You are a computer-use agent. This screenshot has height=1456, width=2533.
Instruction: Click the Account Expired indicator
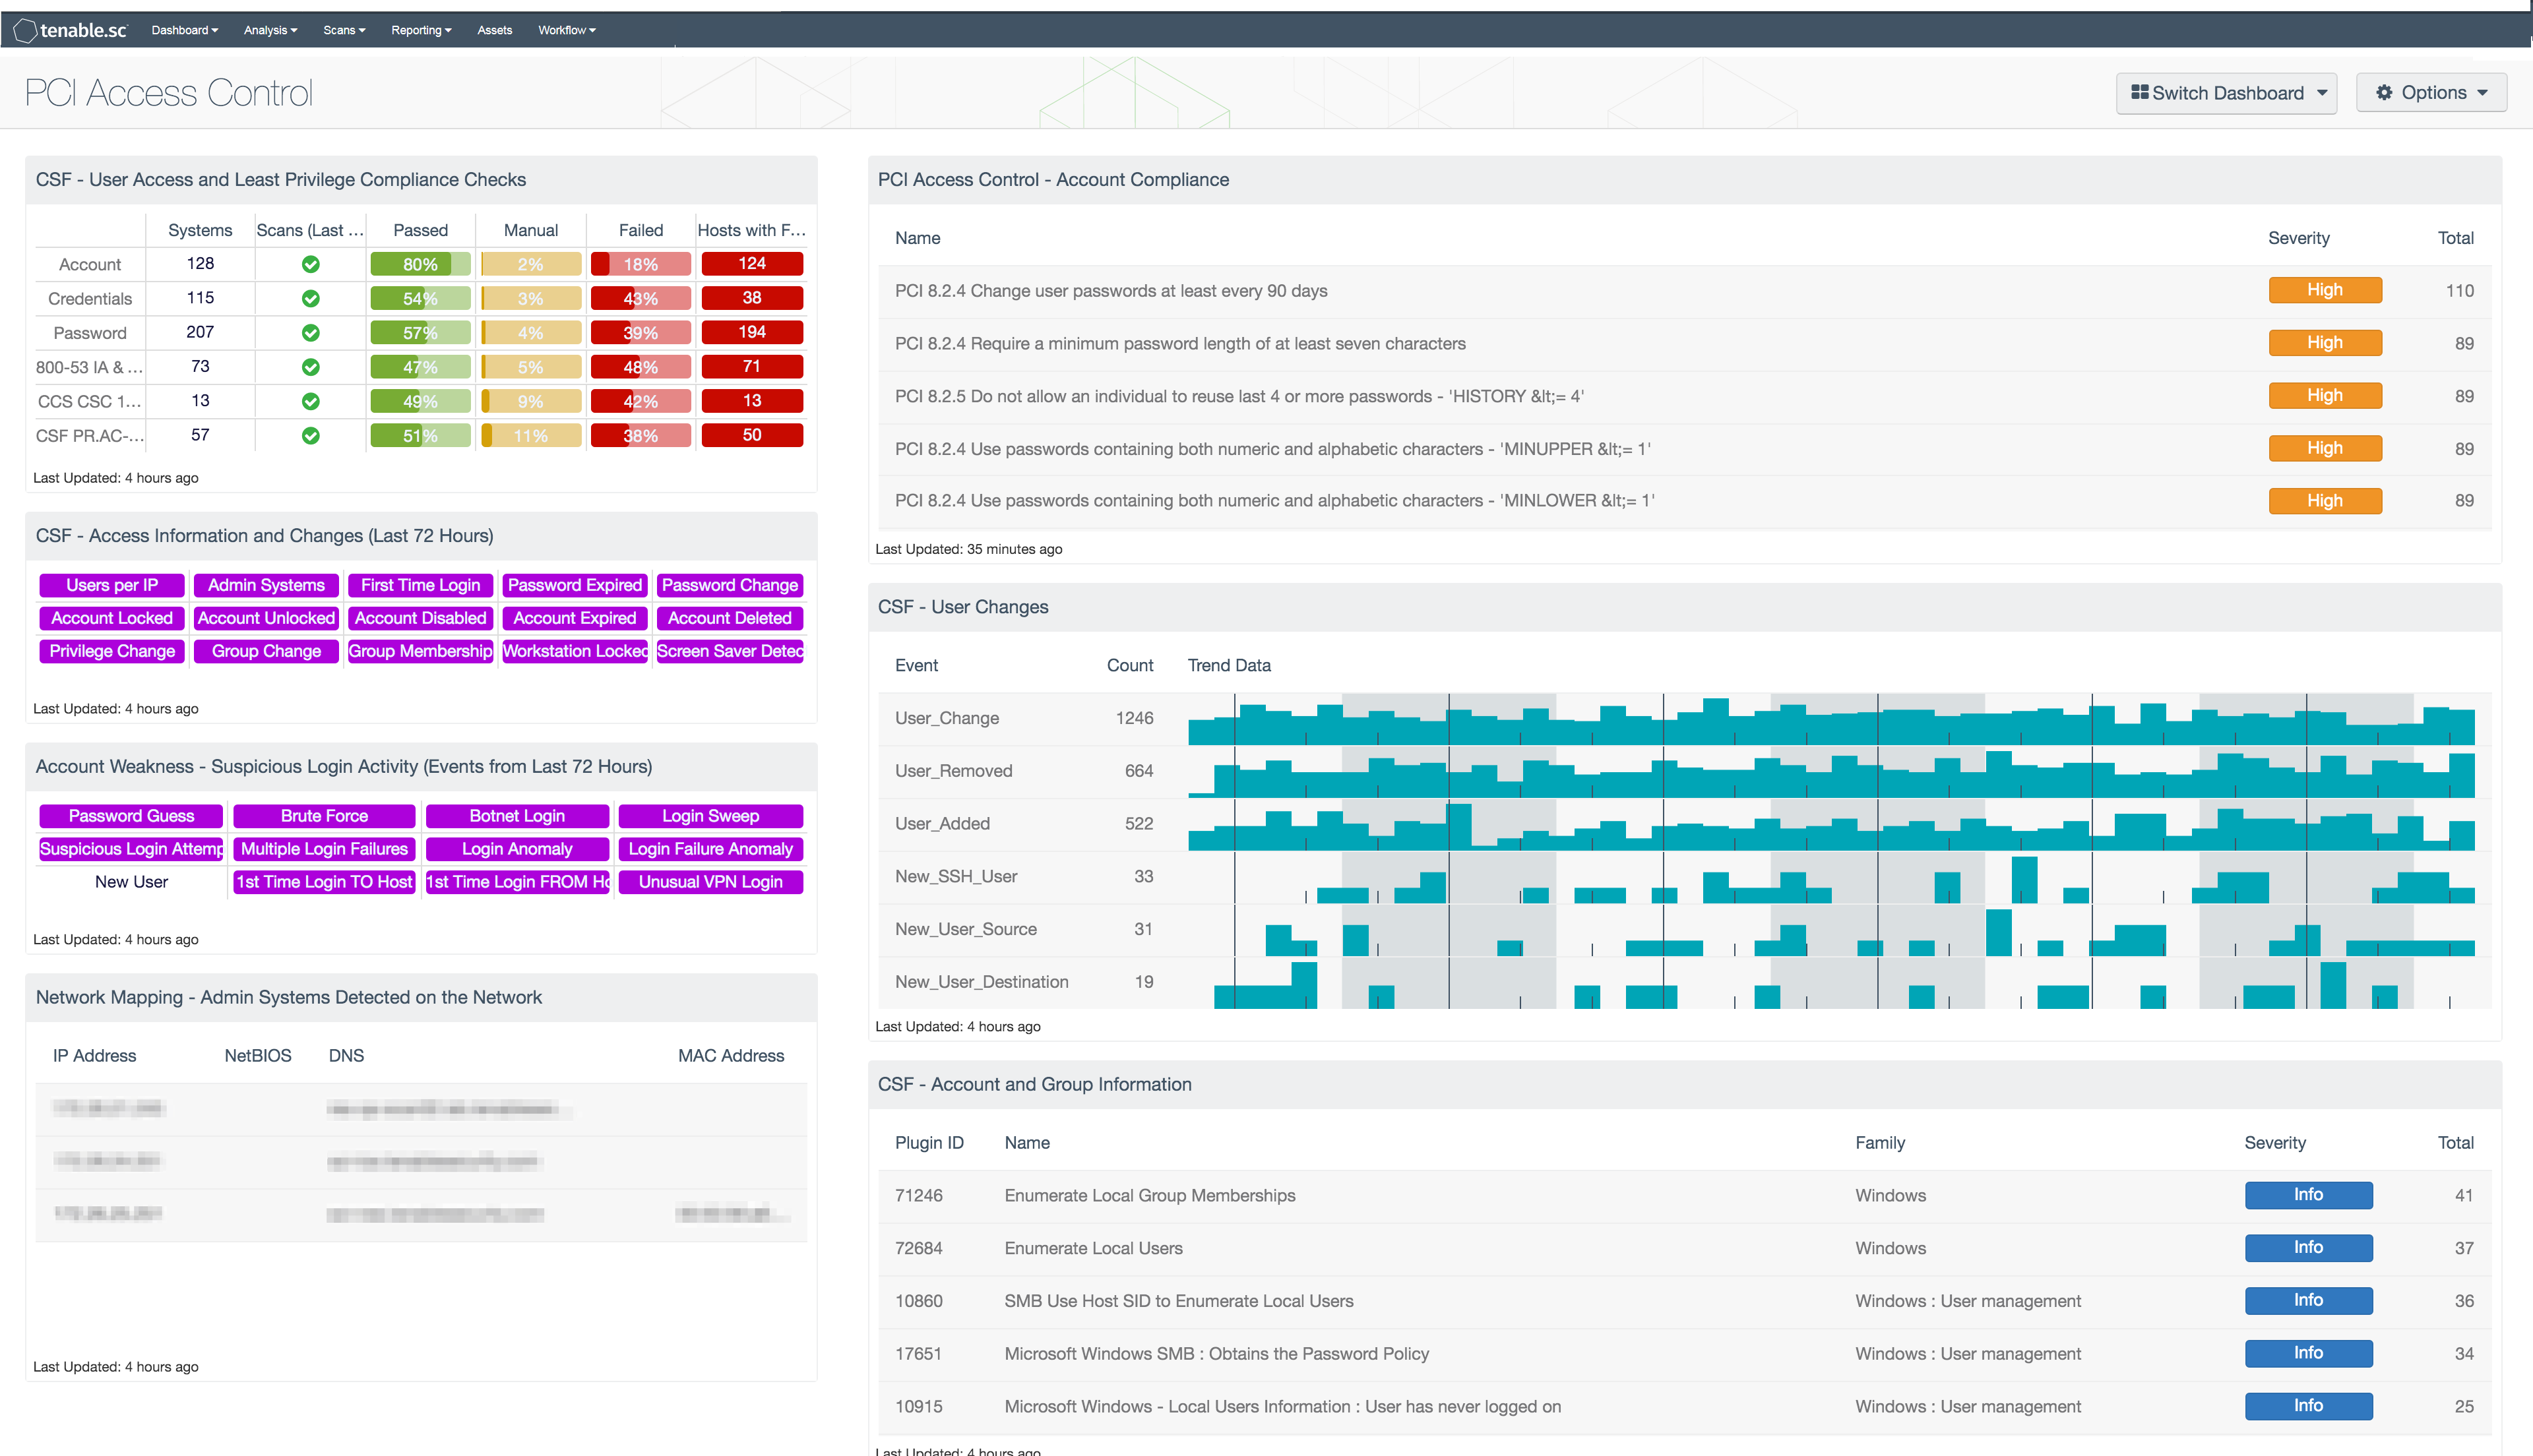coord(575,618)
